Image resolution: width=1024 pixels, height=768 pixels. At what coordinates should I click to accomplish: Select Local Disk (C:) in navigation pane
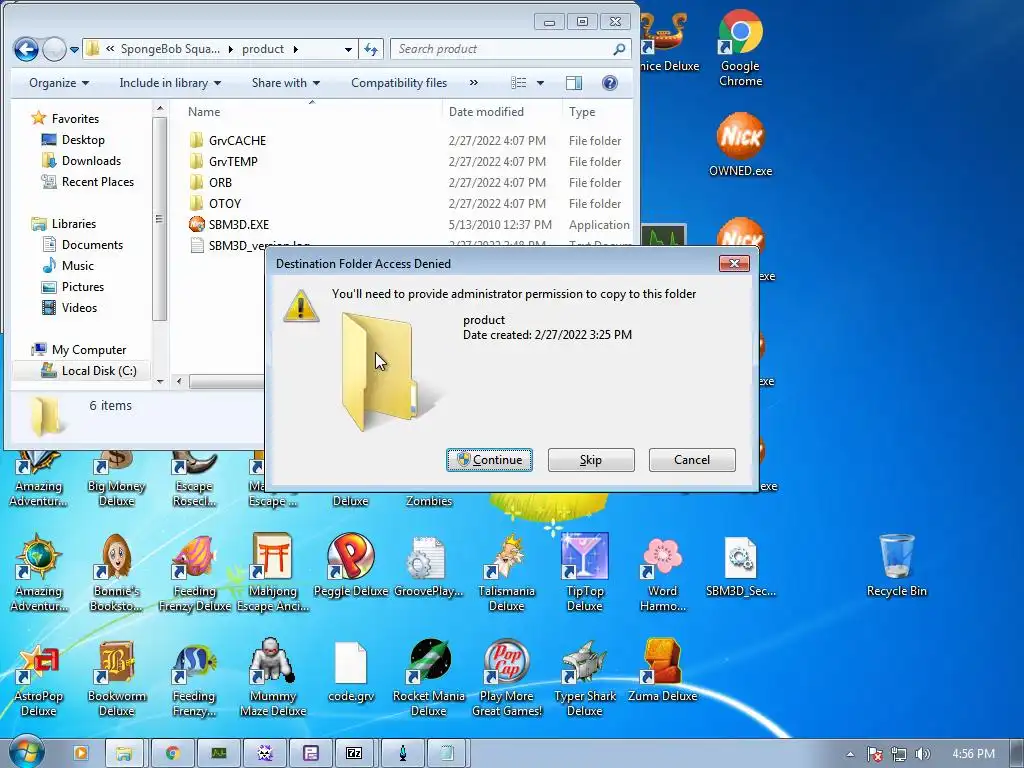[x=99, y=371]
